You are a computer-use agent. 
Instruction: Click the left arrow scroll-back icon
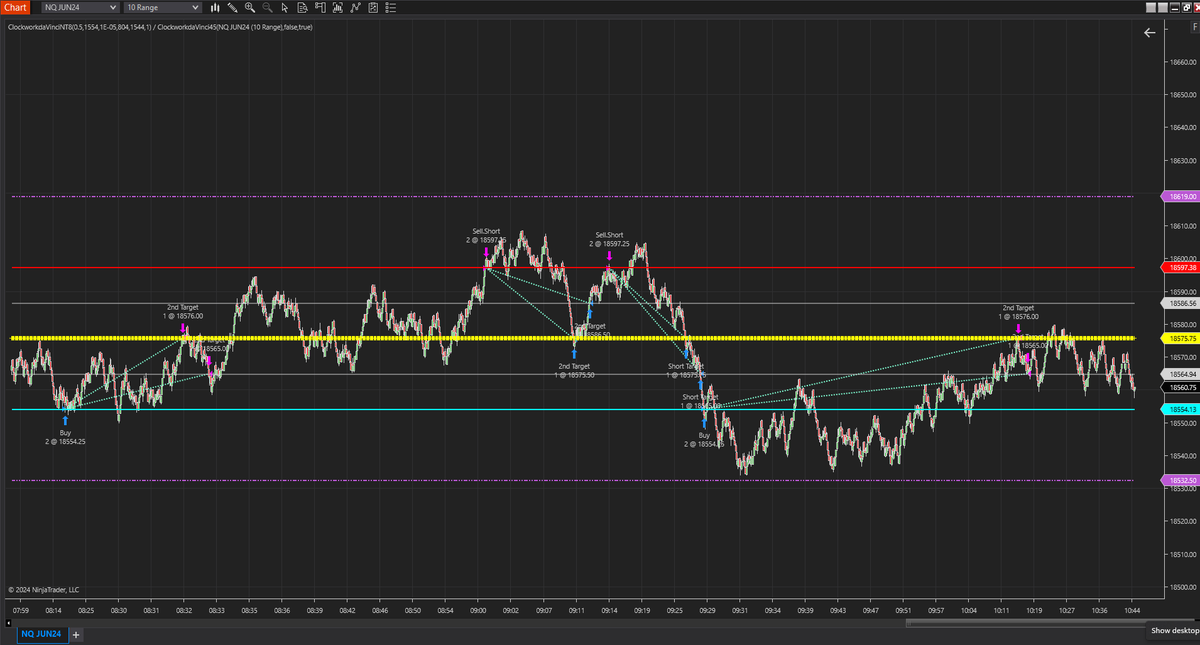pyautogui.click(x=1149, y=33)
